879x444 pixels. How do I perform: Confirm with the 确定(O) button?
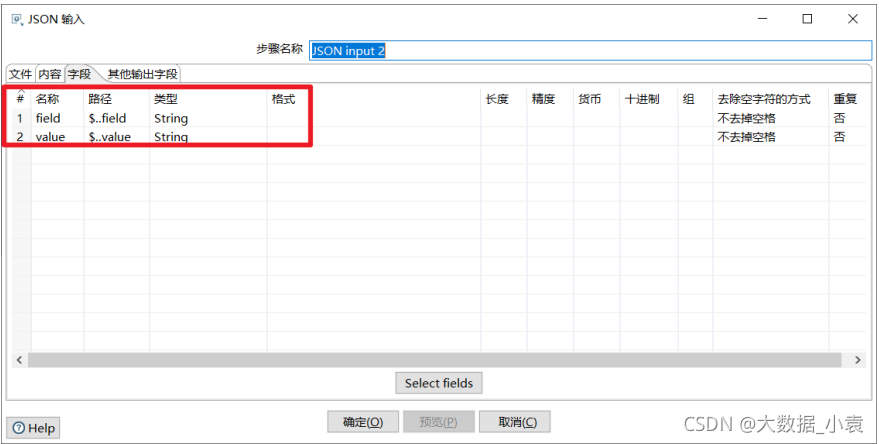point(363,422)
